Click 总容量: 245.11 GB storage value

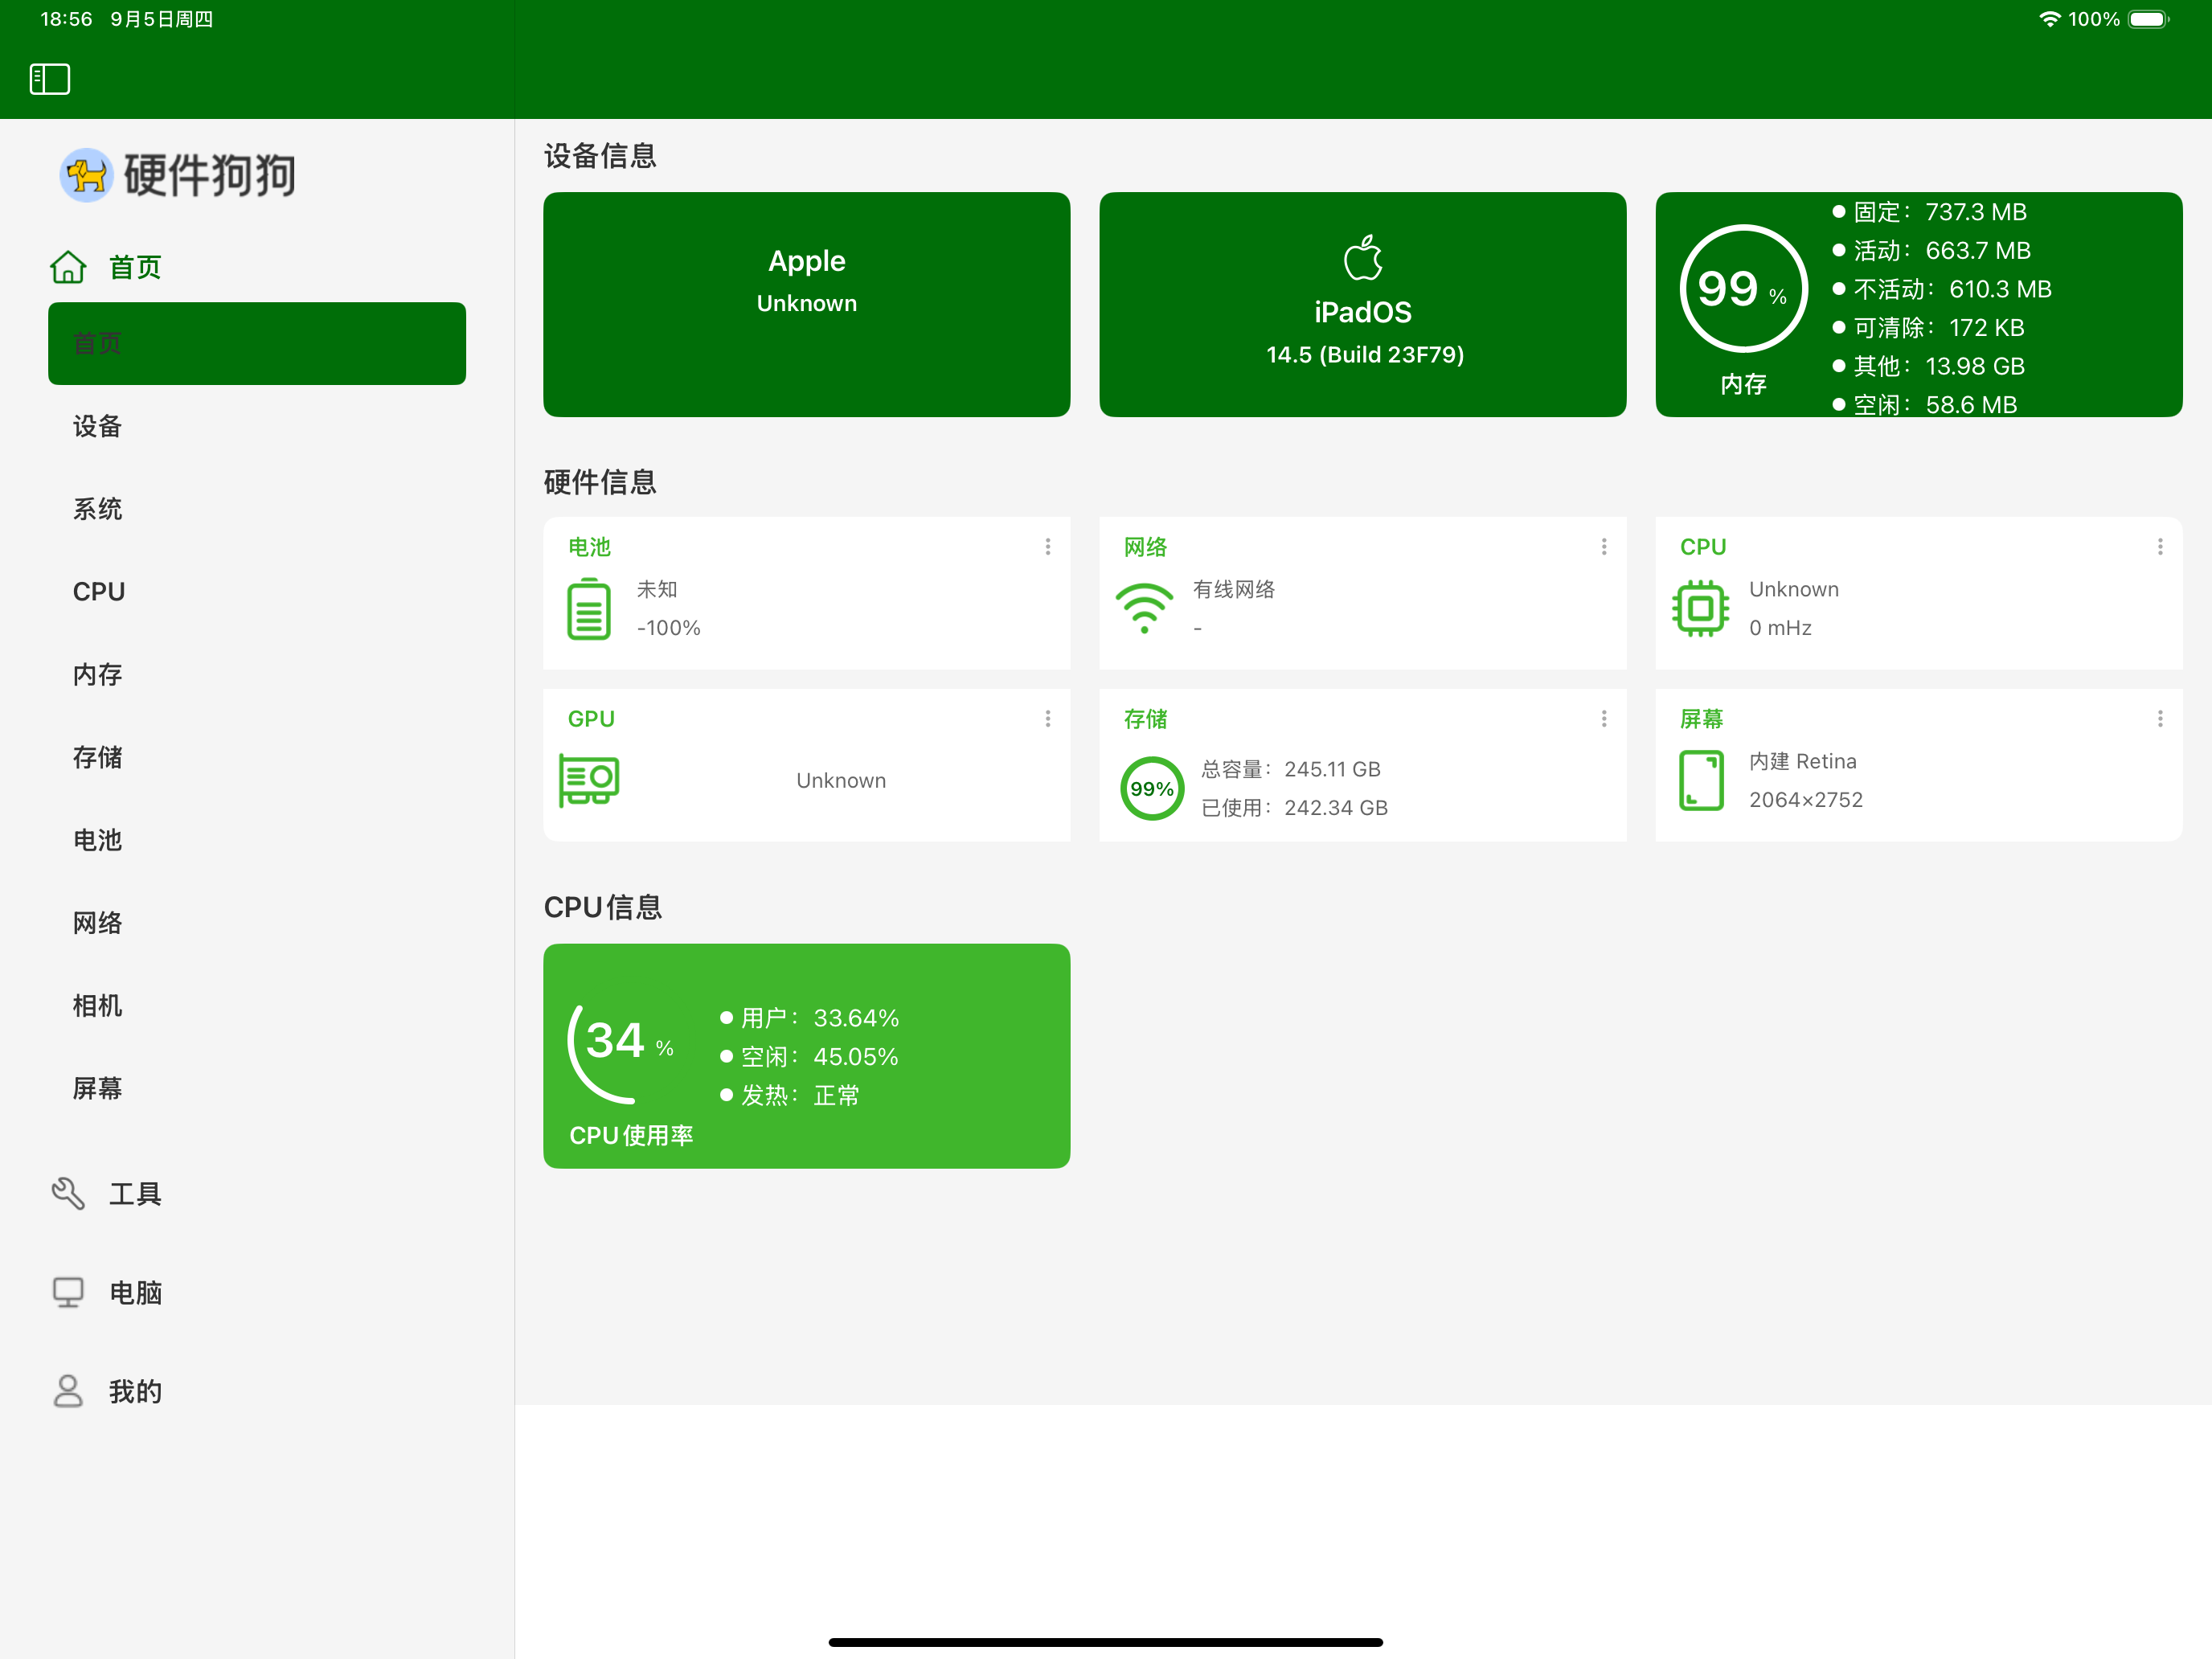click(x=1290, y=769)
